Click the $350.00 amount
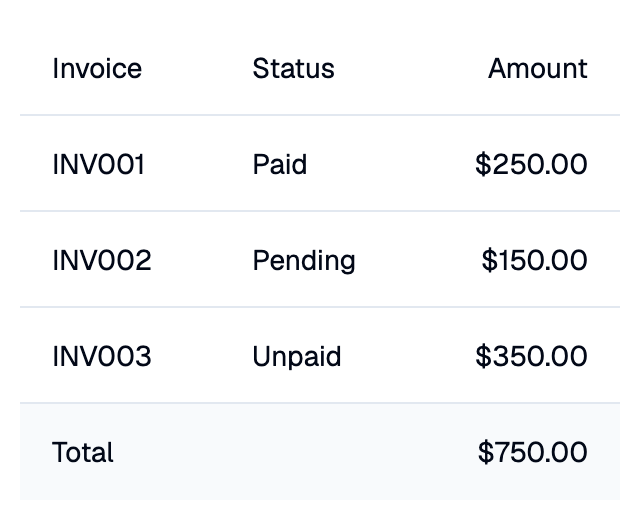 coord(531,356)
